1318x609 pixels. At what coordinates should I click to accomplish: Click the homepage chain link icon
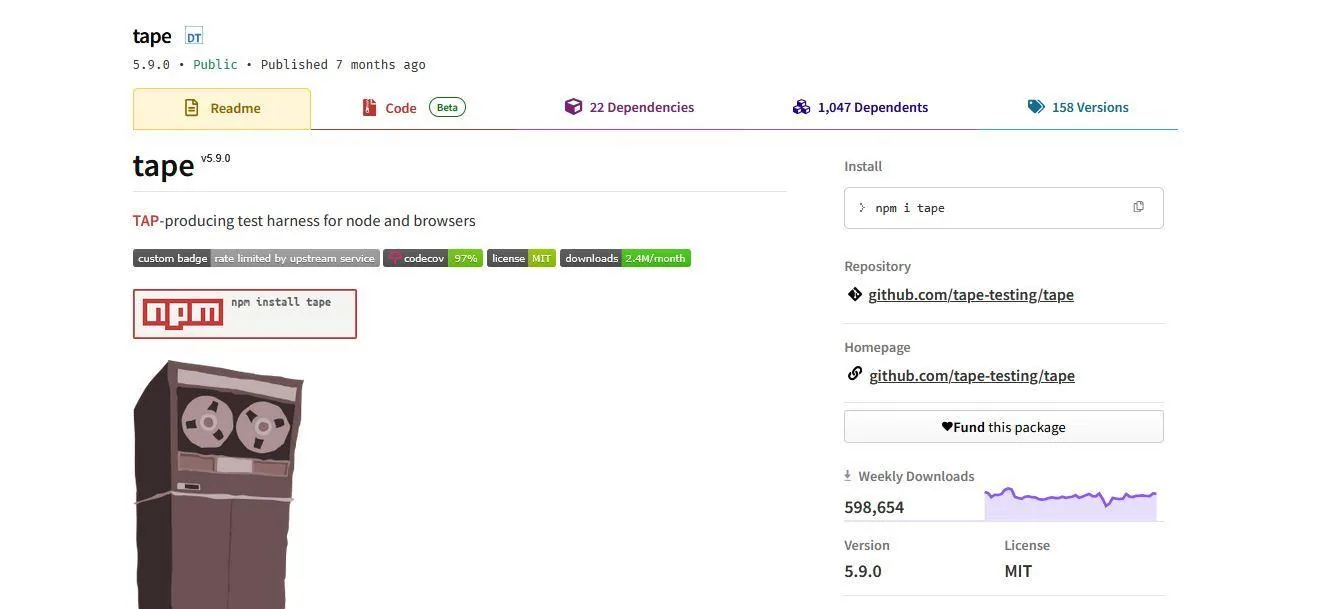[855, 374]
